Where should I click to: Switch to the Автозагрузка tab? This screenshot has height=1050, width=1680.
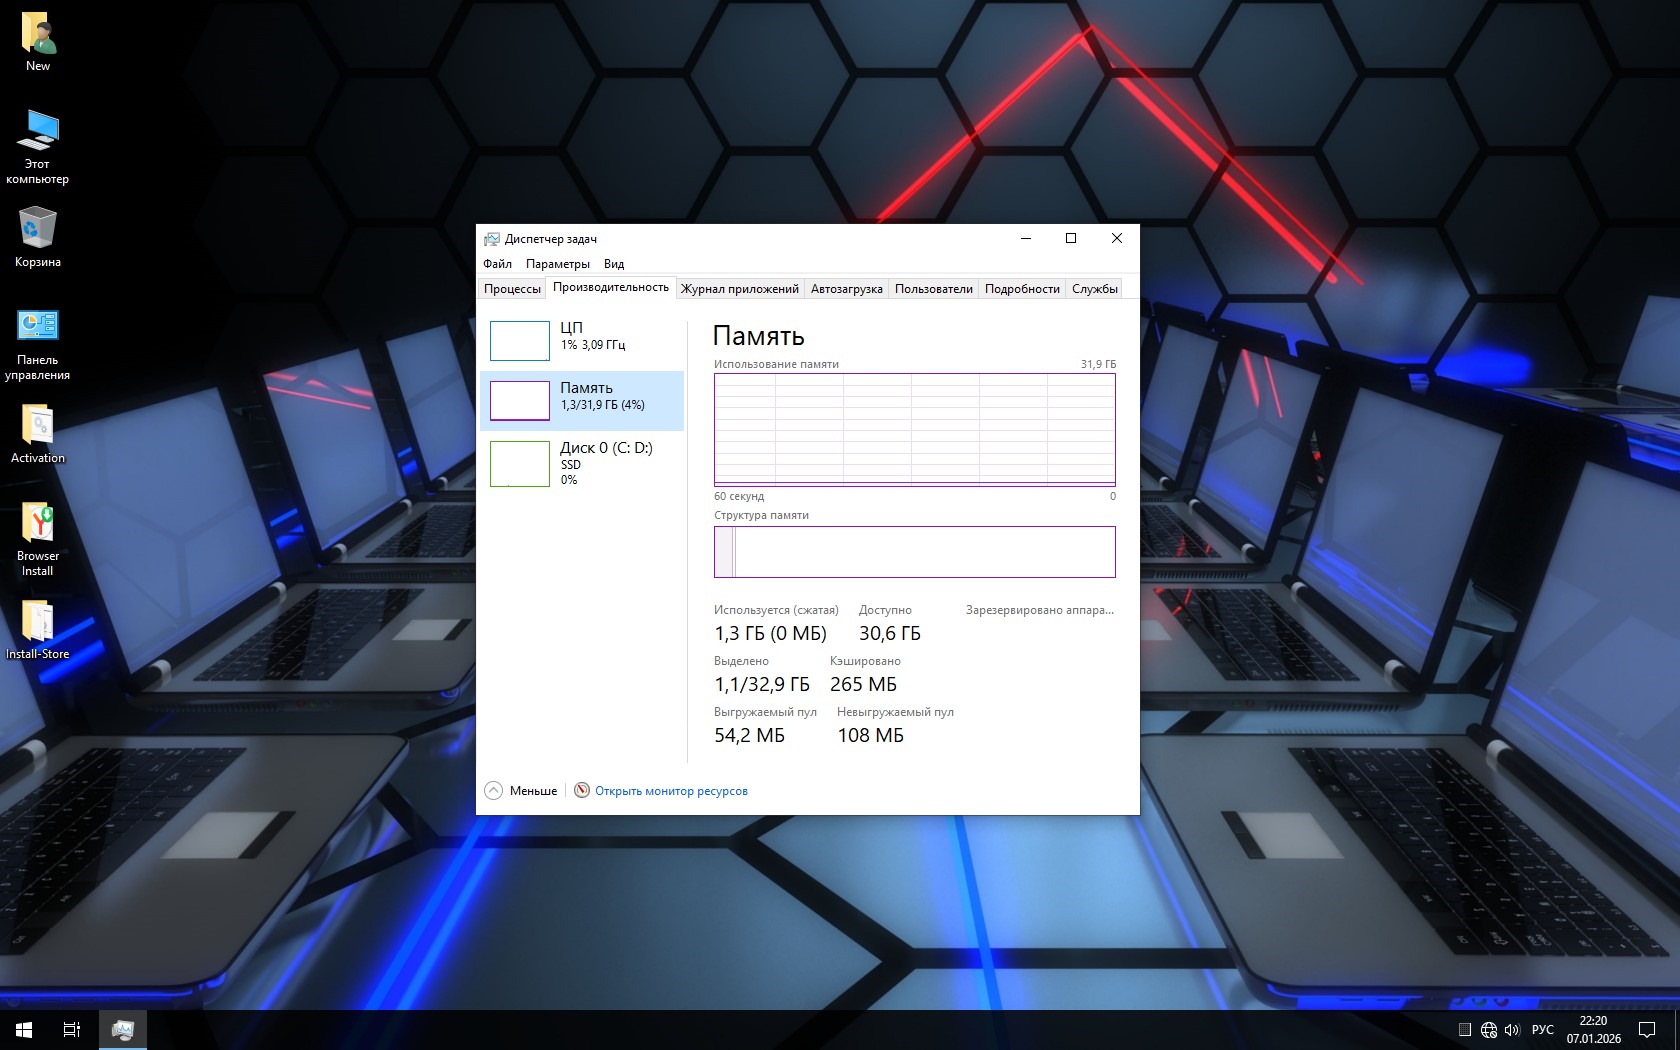(x=846, y=289)
